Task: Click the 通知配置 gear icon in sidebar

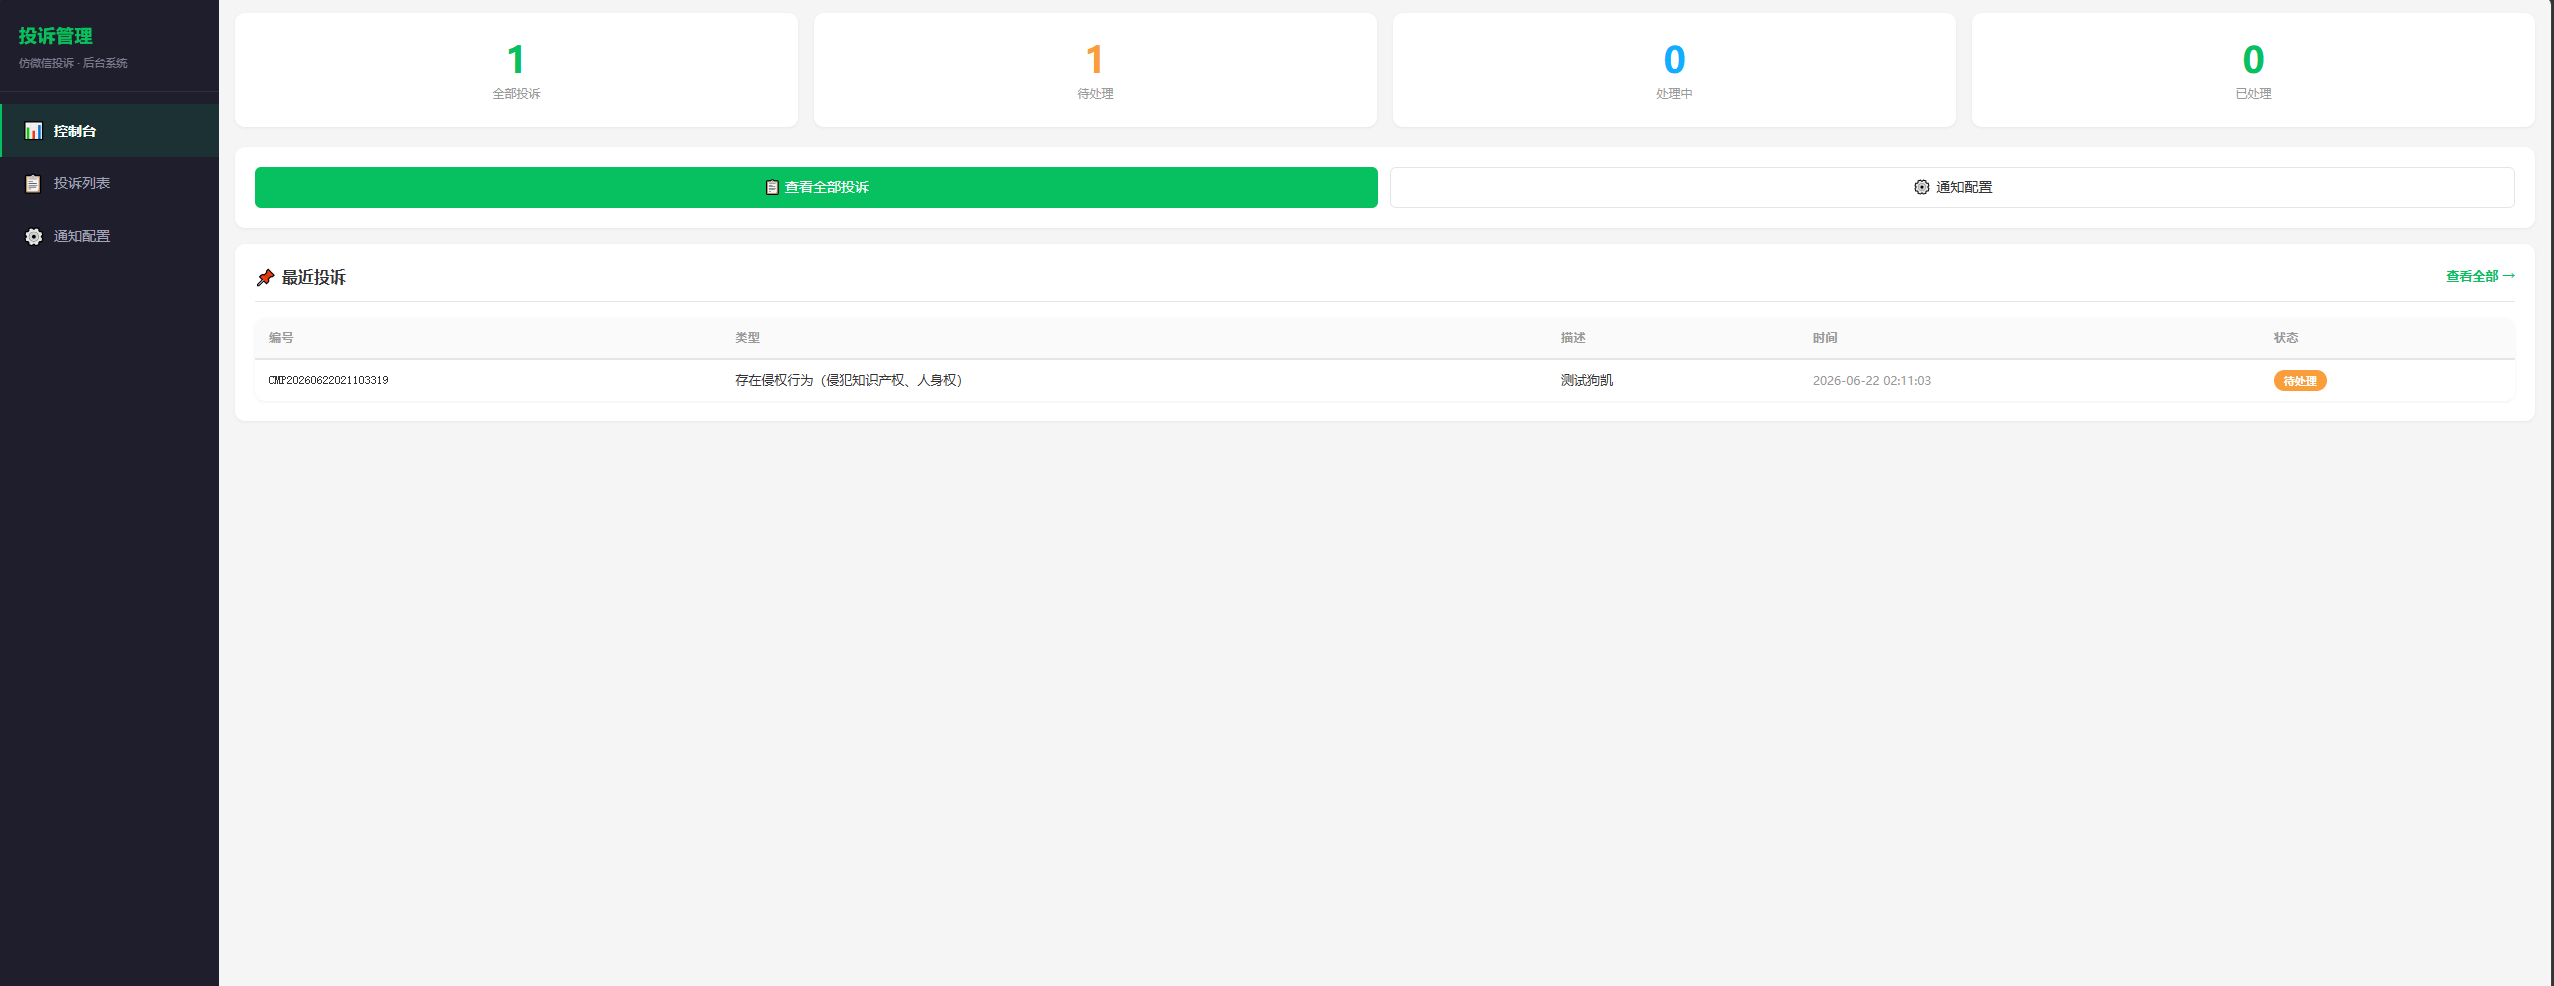Action: click(33, 237)
